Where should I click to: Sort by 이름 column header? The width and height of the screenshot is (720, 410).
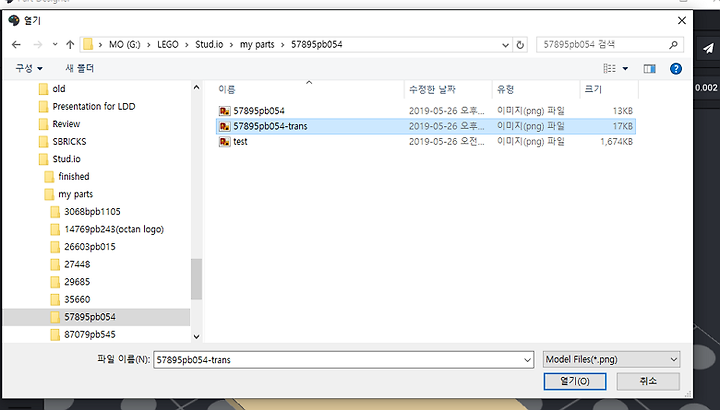[226, 90]
